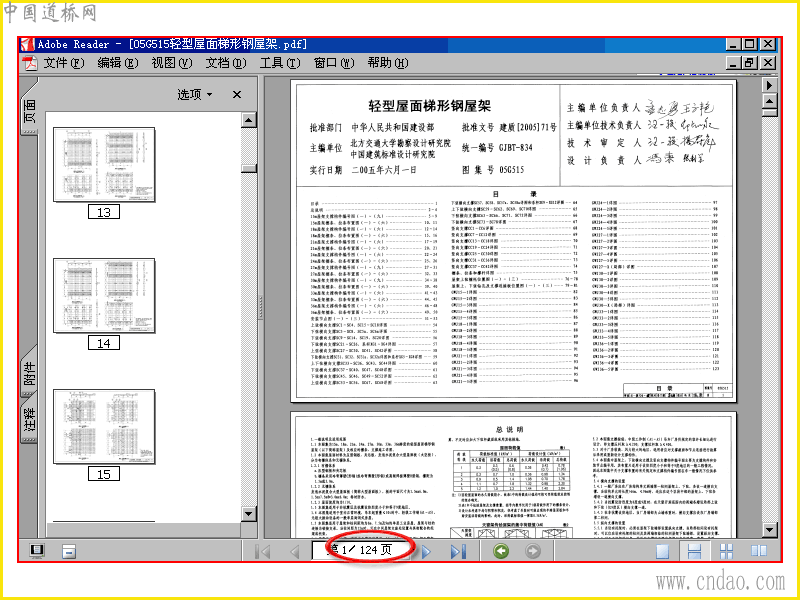Viewport: 800px width, 600px height.
Task: Select page 14 thumbnail
Action: point(104,296)
